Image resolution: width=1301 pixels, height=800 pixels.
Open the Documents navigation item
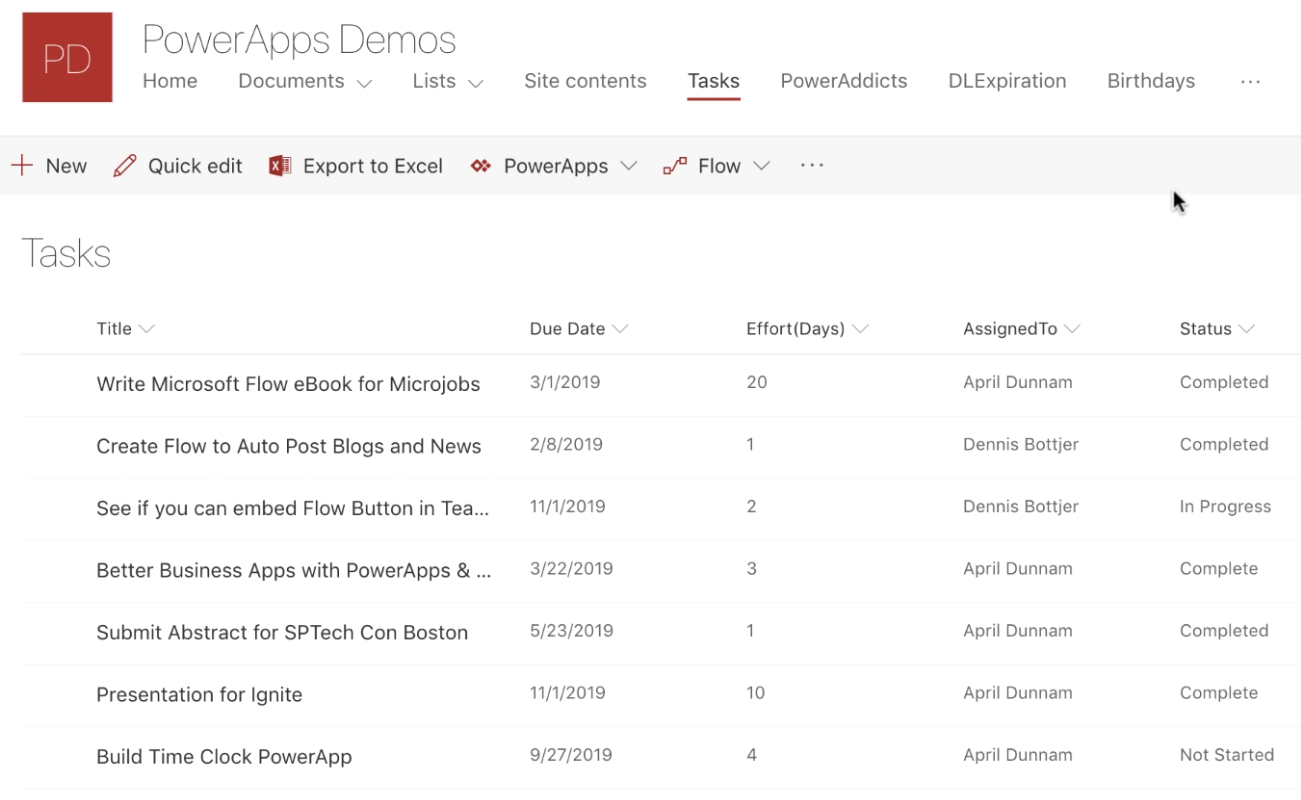click(291, 81)
